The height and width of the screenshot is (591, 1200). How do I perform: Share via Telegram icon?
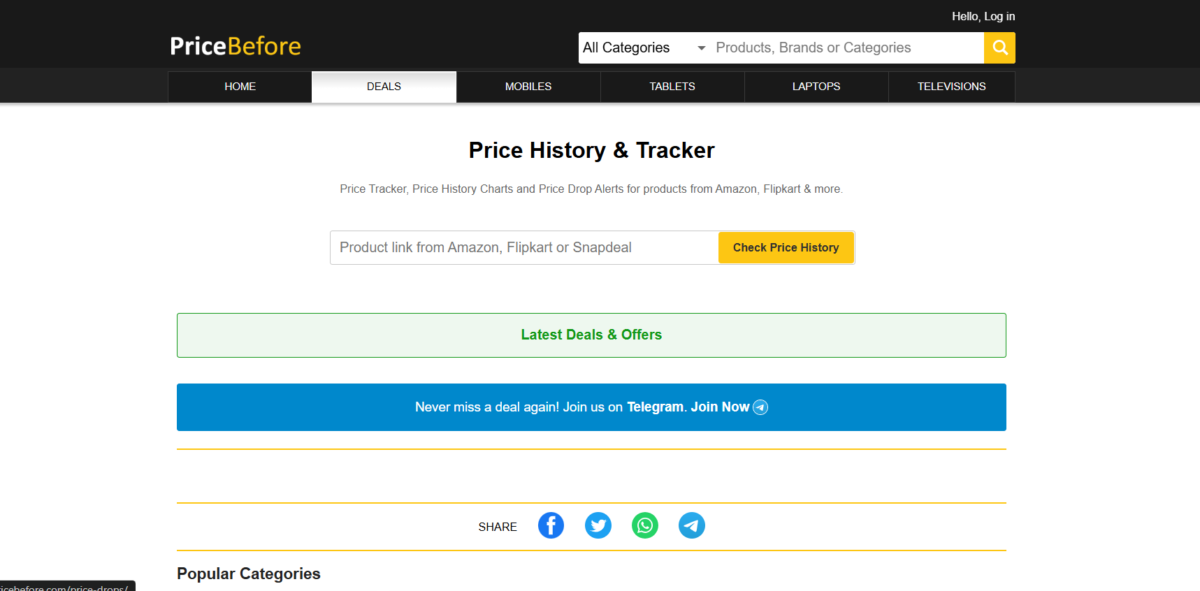coord(692,525)
